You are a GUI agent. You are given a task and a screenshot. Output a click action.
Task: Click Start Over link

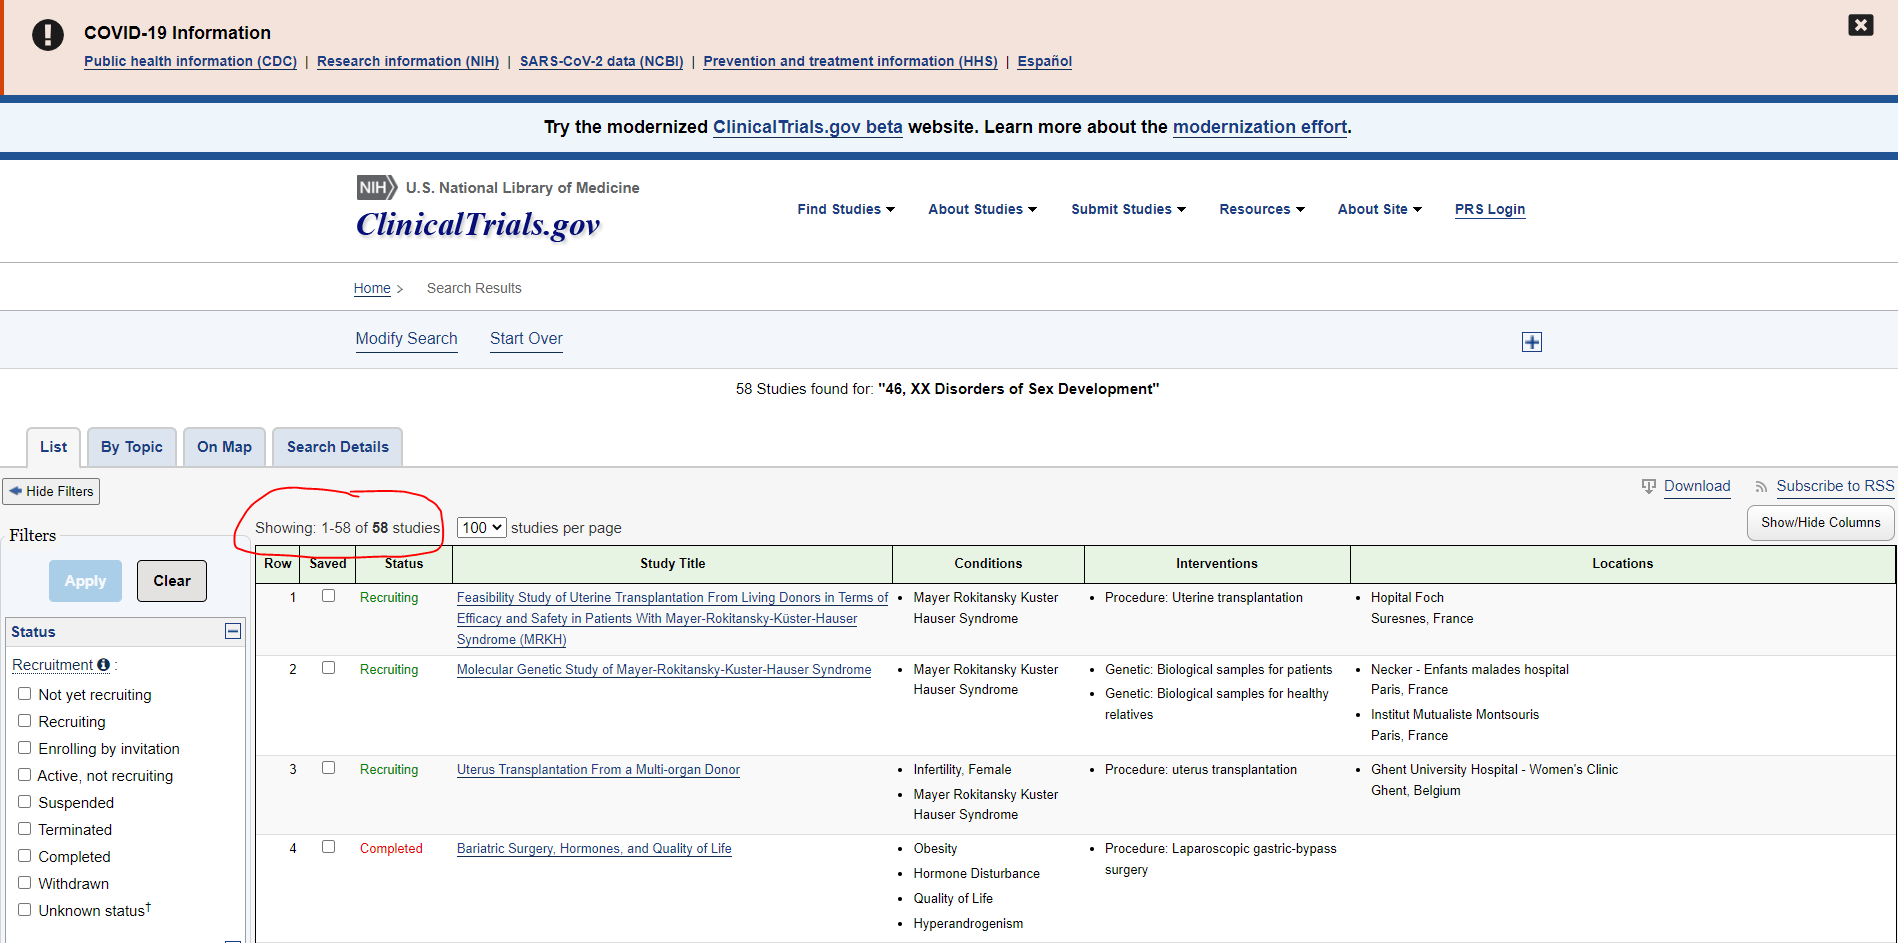526,339
